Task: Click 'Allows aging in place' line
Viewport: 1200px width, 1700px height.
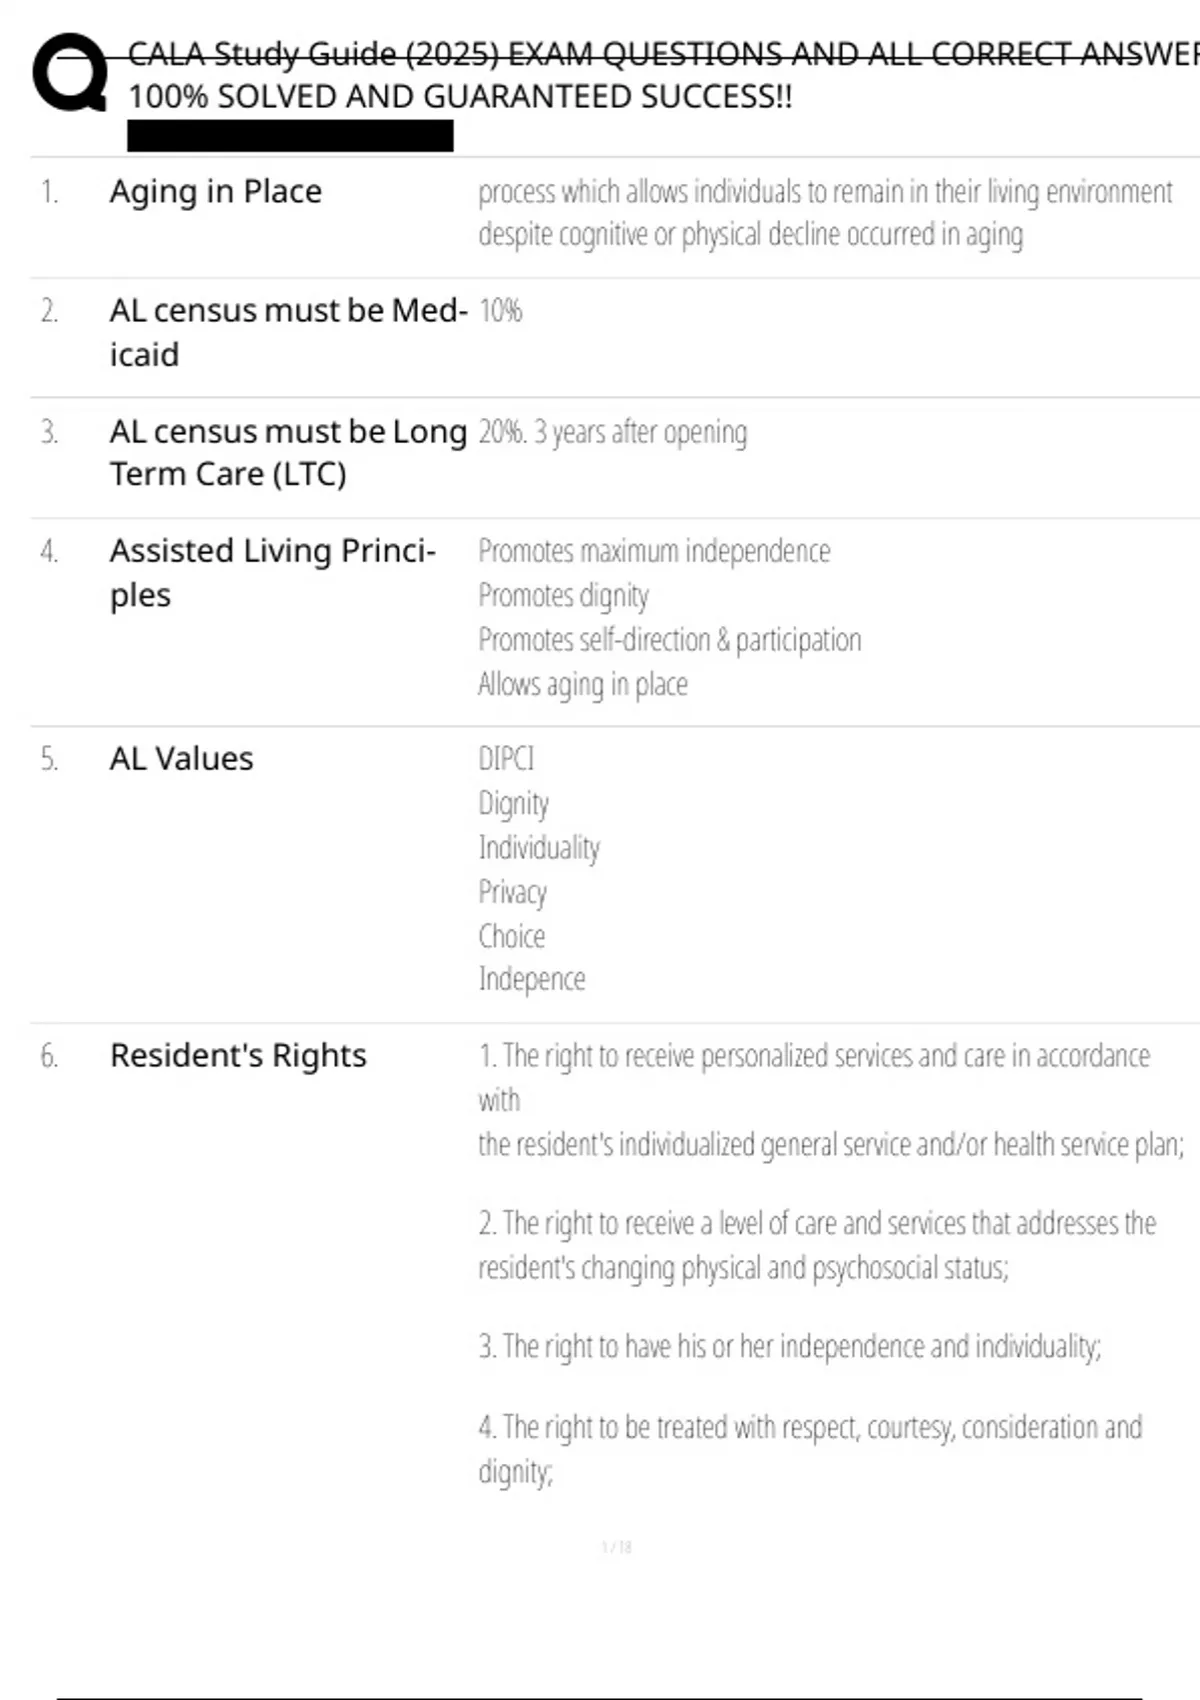Action: coord(583,685)
